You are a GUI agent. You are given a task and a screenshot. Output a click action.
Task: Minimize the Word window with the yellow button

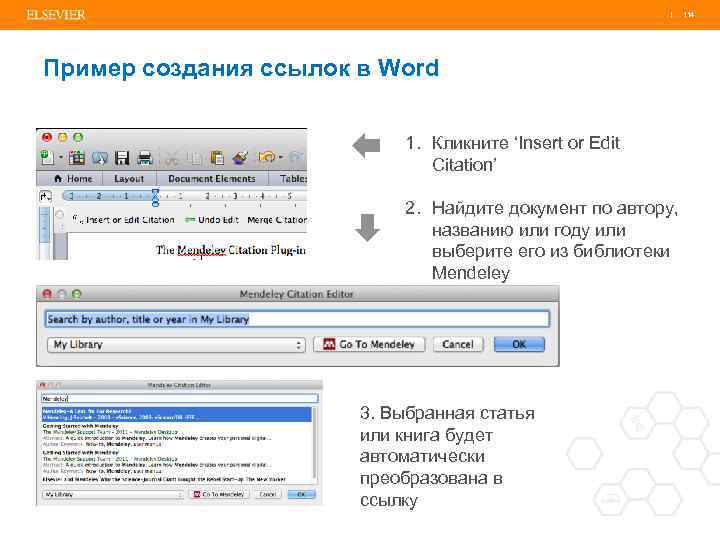click(x=62, y=137)
